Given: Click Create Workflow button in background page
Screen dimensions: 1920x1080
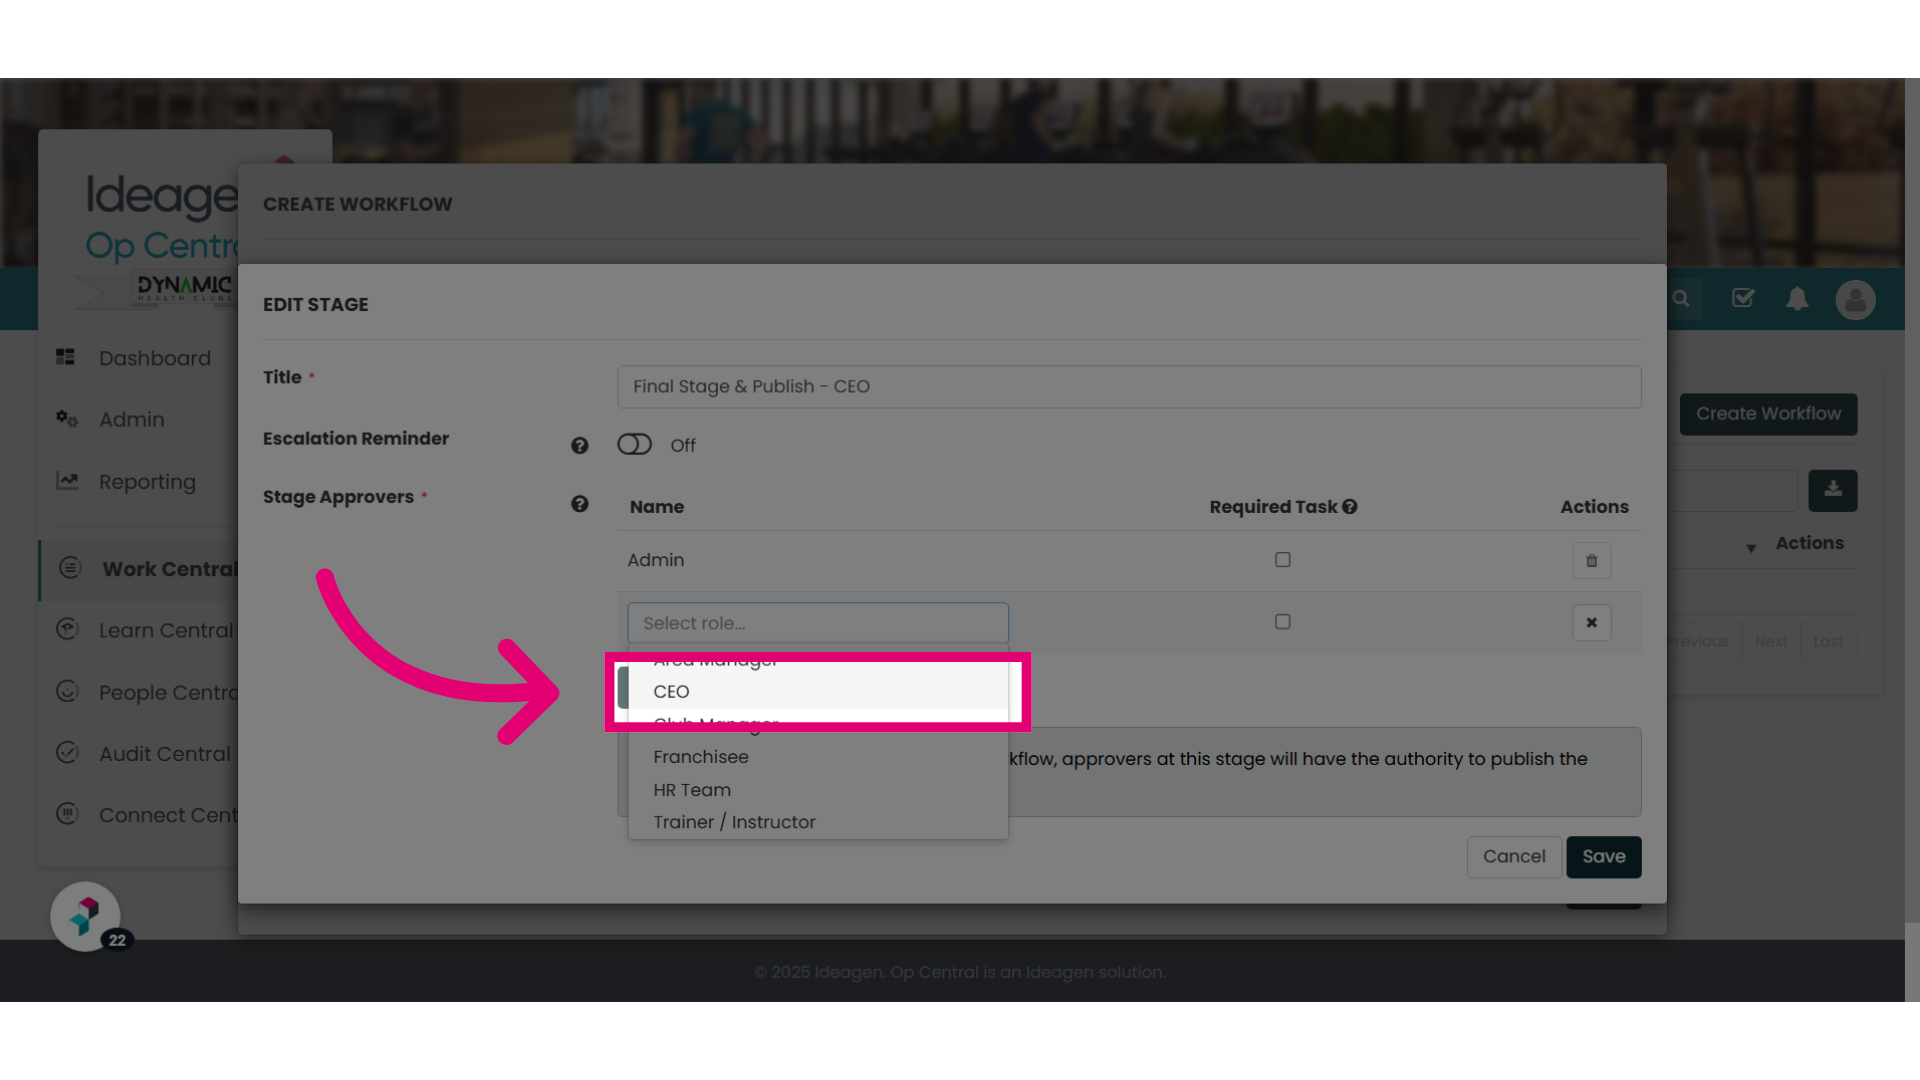Looking at the screenshot, I should pos(1768,414).
